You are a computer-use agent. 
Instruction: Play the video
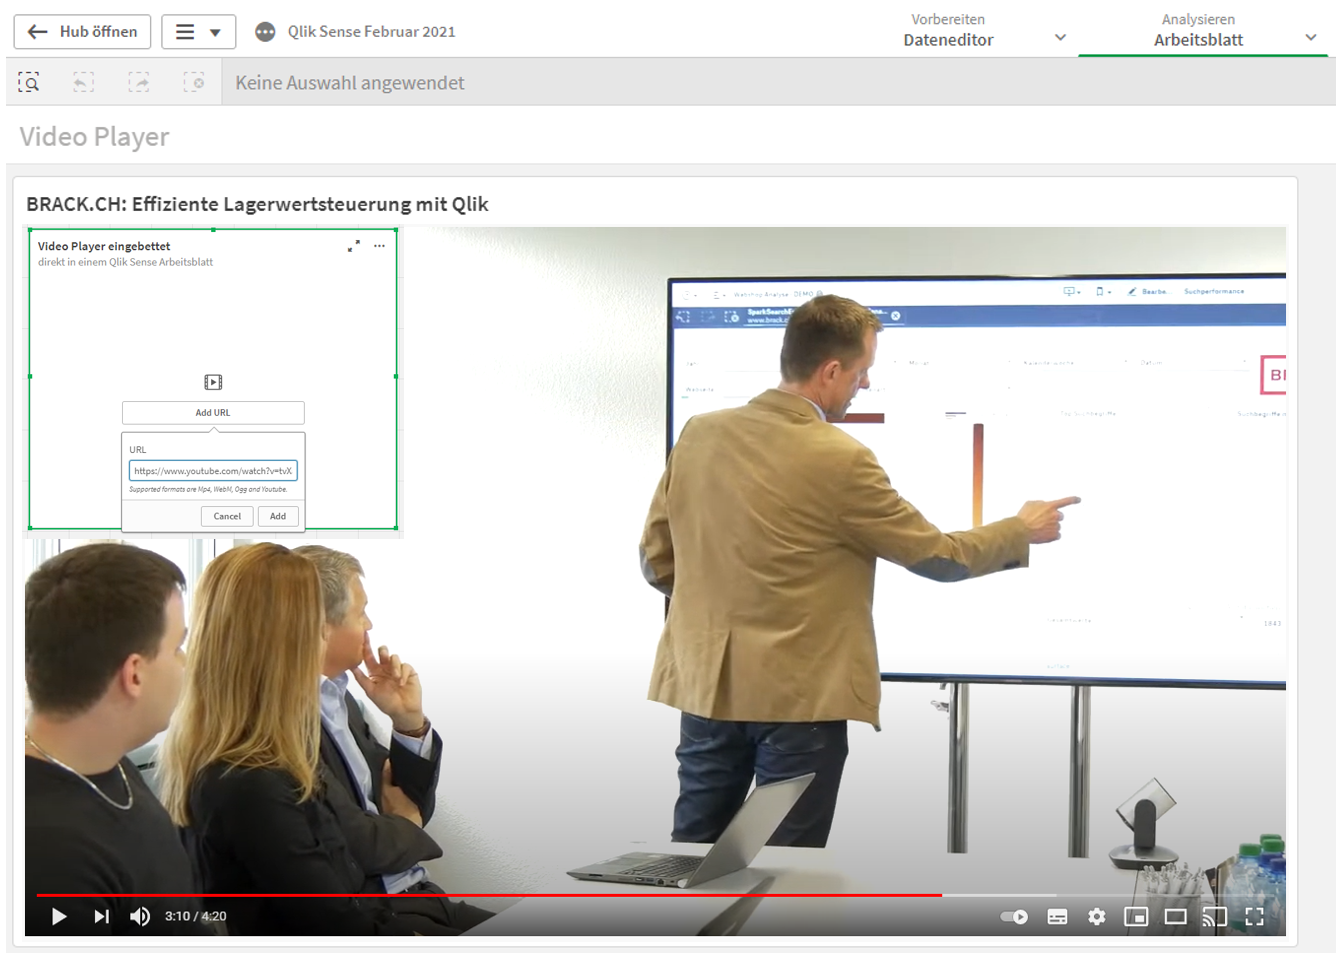(x=59, y=917)
